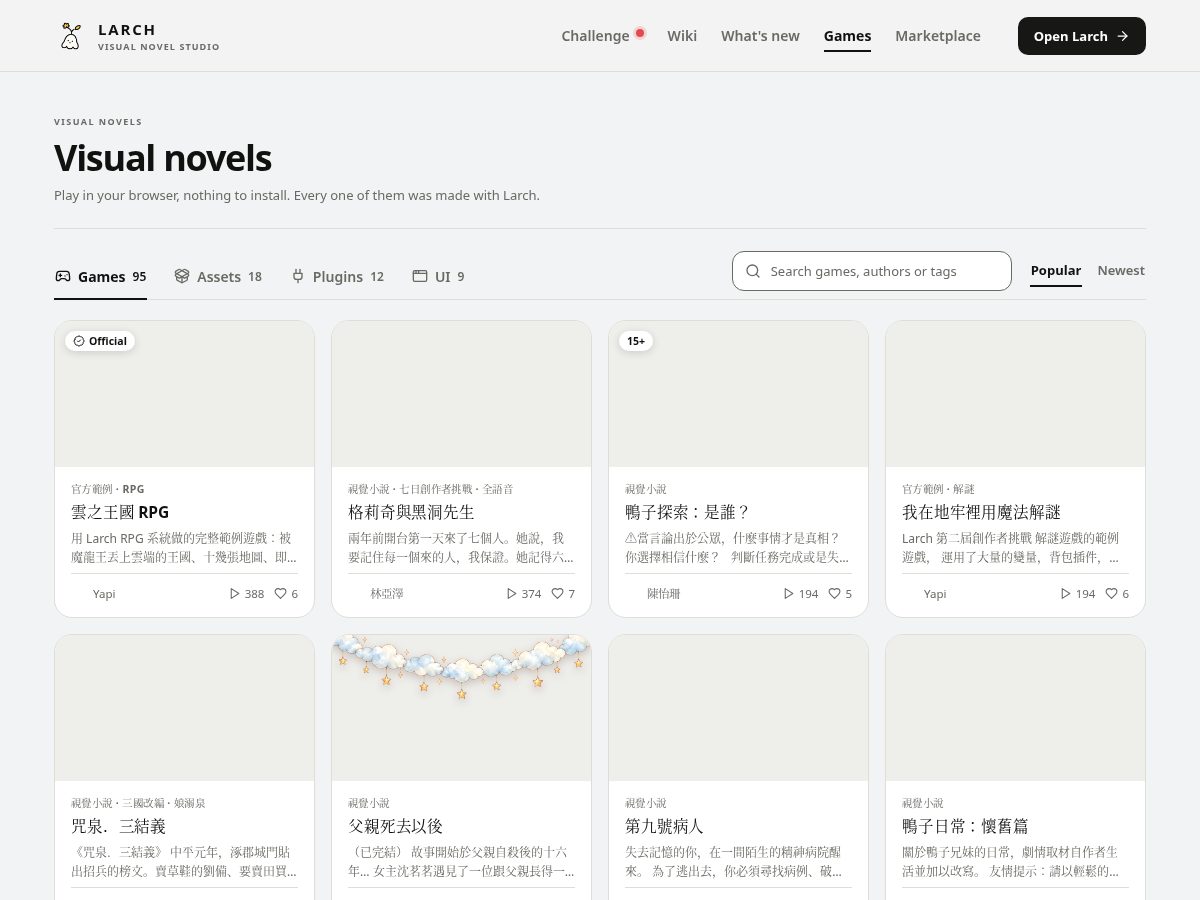This screenshot has width=1200, height=900.
Task: Click the magnifier icon in search box
Action: pos(753,271)
